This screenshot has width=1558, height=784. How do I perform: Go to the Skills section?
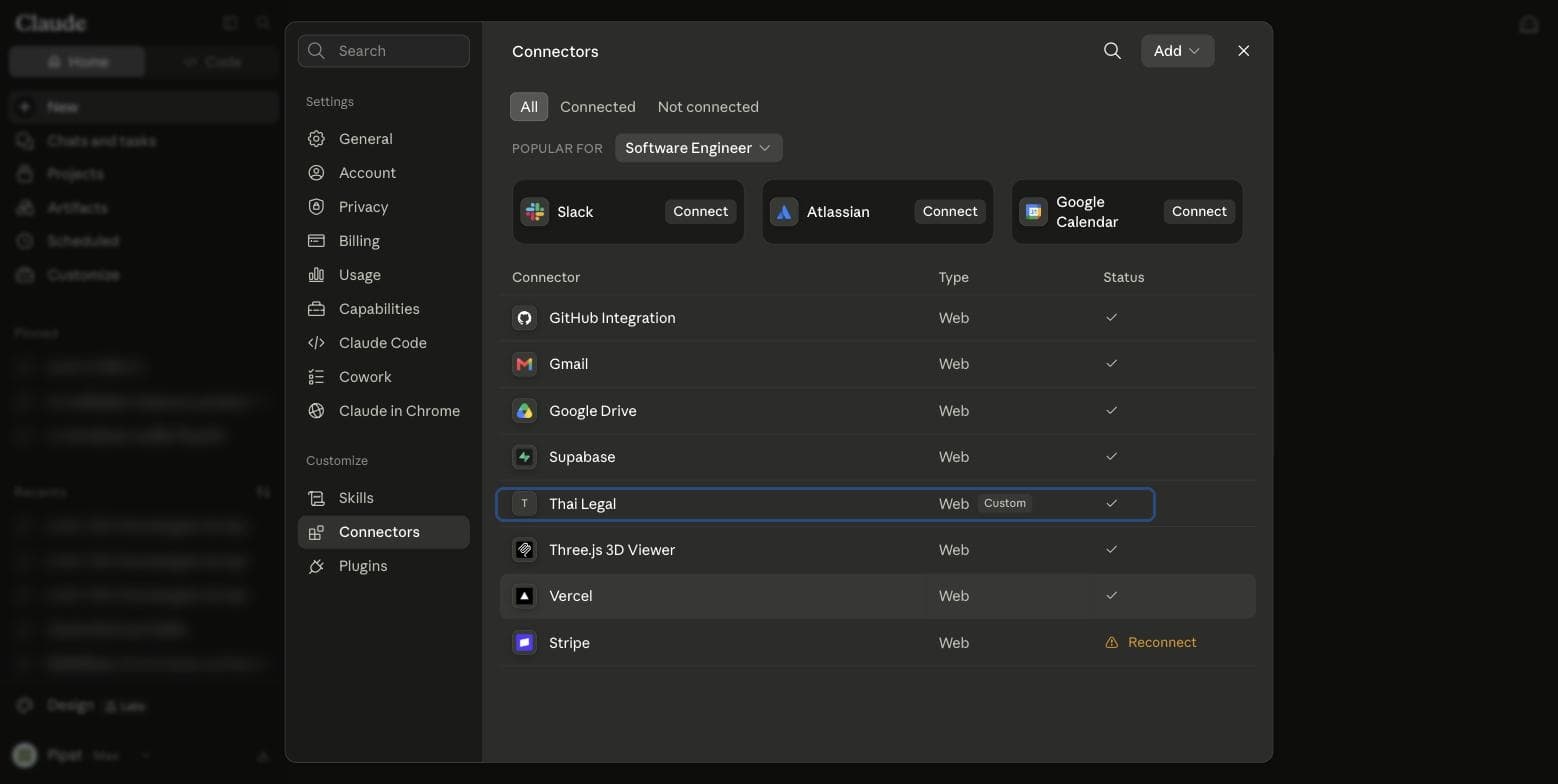[x=384, y=498]
